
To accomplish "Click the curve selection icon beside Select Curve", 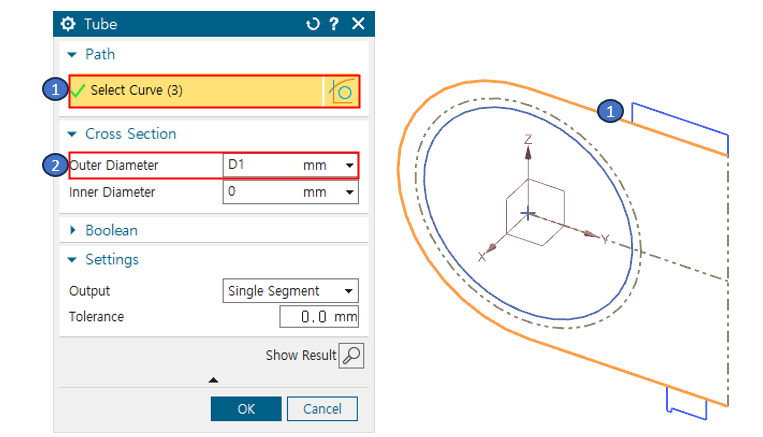I will coord(340,91).
